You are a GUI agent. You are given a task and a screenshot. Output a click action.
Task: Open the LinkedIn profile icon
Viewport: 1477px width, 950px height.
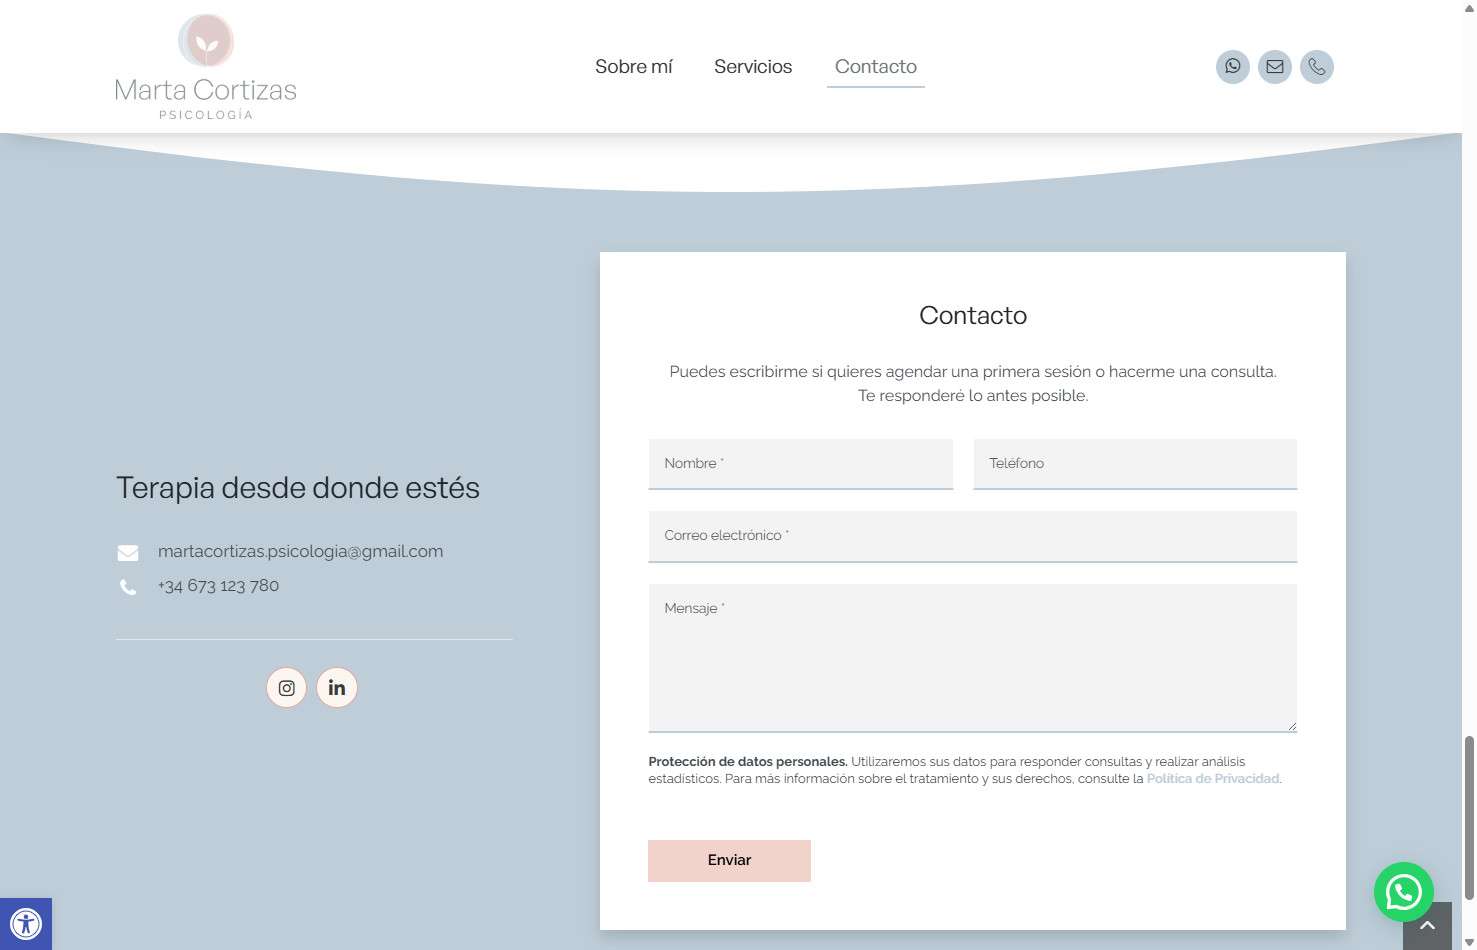click(x=337, y=688)
